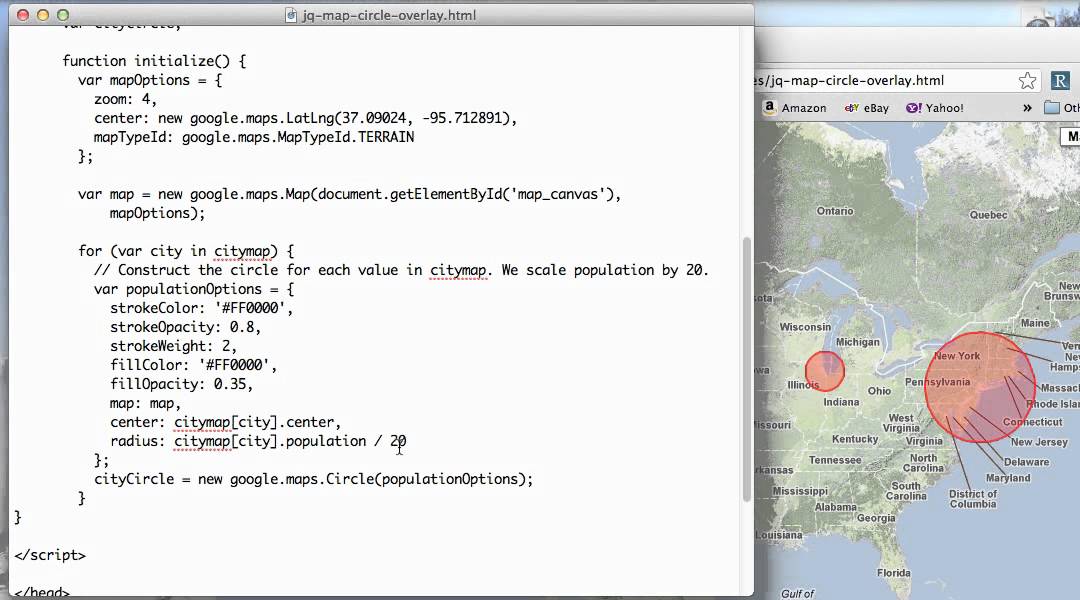This screenshot has width=1080, height=600.
Task: Click the District of Columbia map label
Action: [973, 499]
